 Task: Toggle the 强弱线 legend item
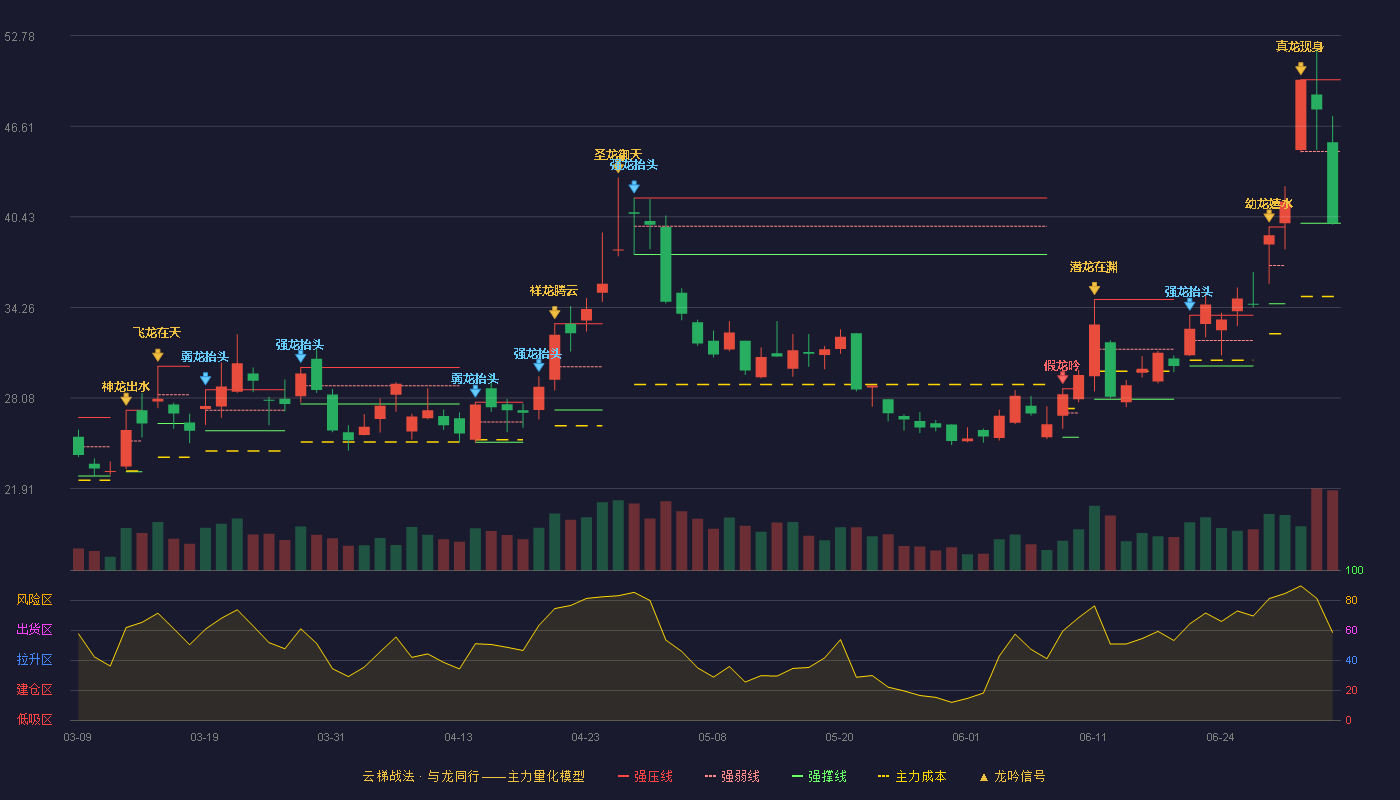(732, 776)
